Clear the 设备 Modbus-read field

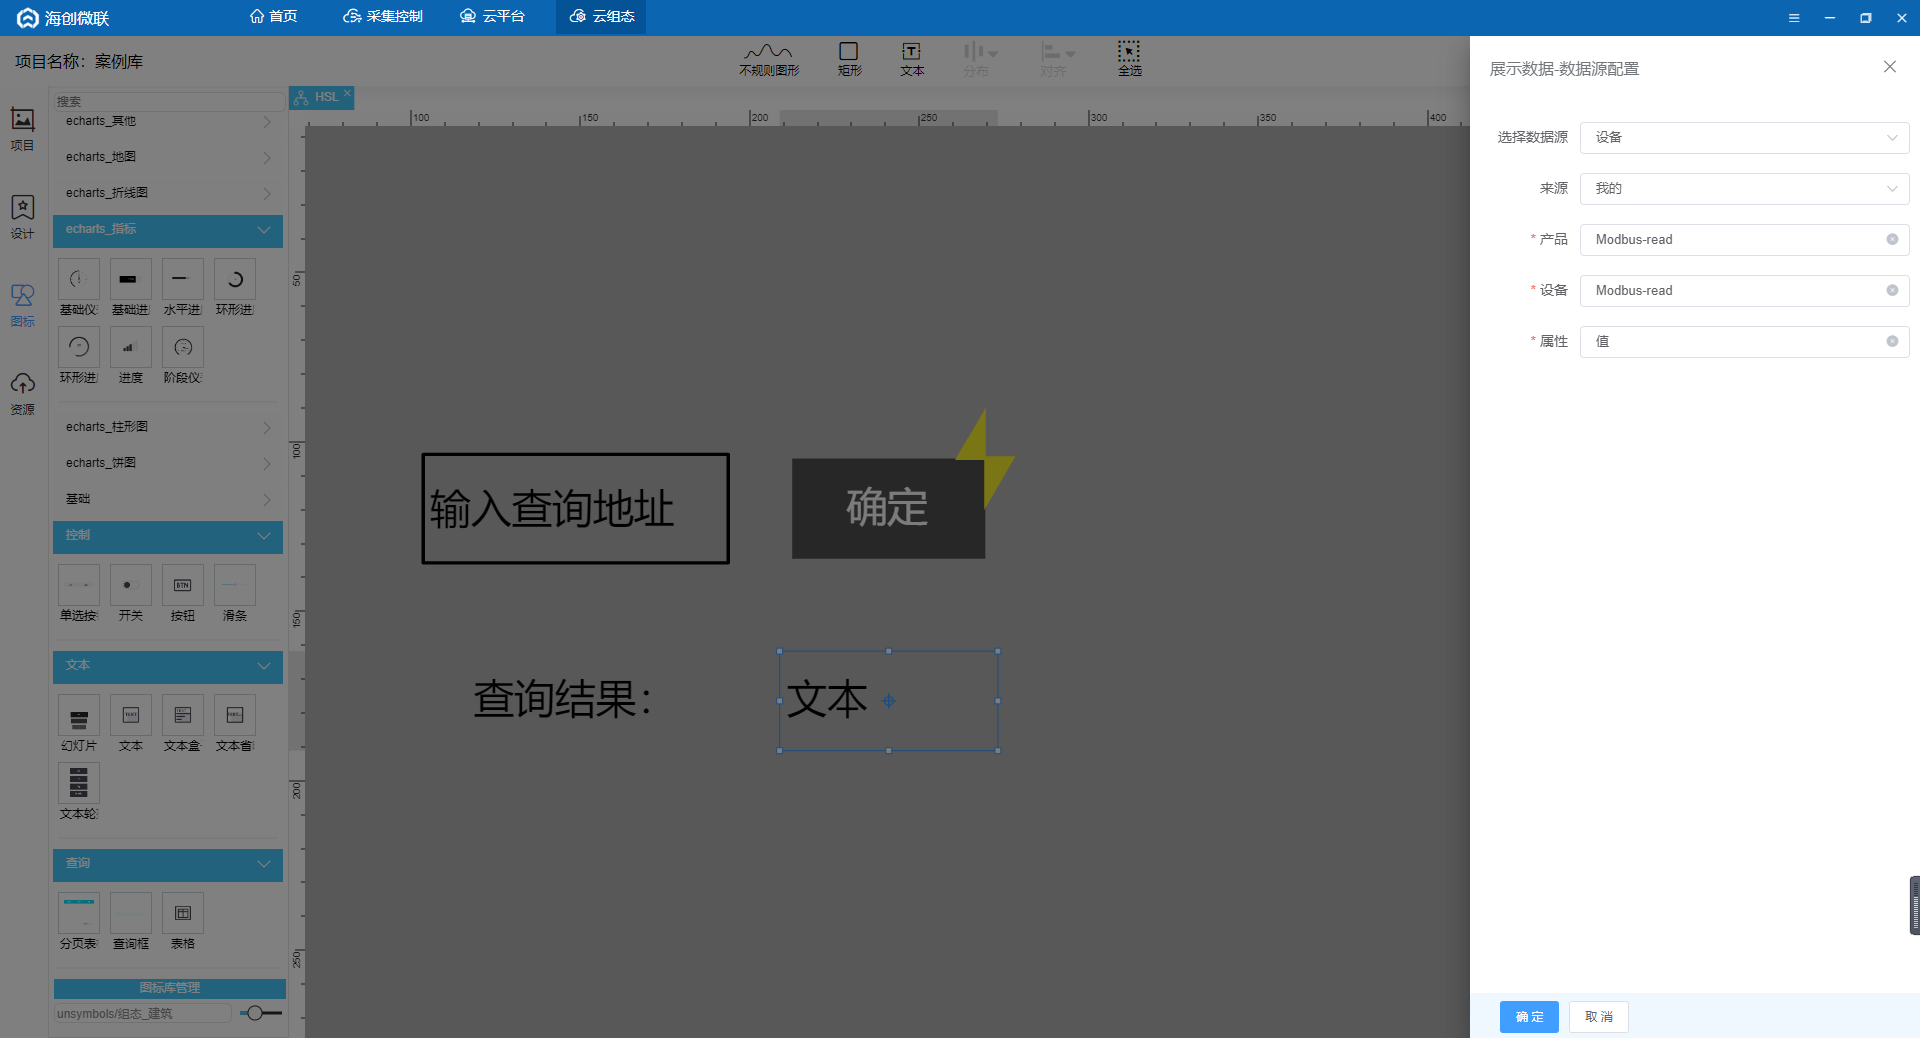click(1892, 291)
